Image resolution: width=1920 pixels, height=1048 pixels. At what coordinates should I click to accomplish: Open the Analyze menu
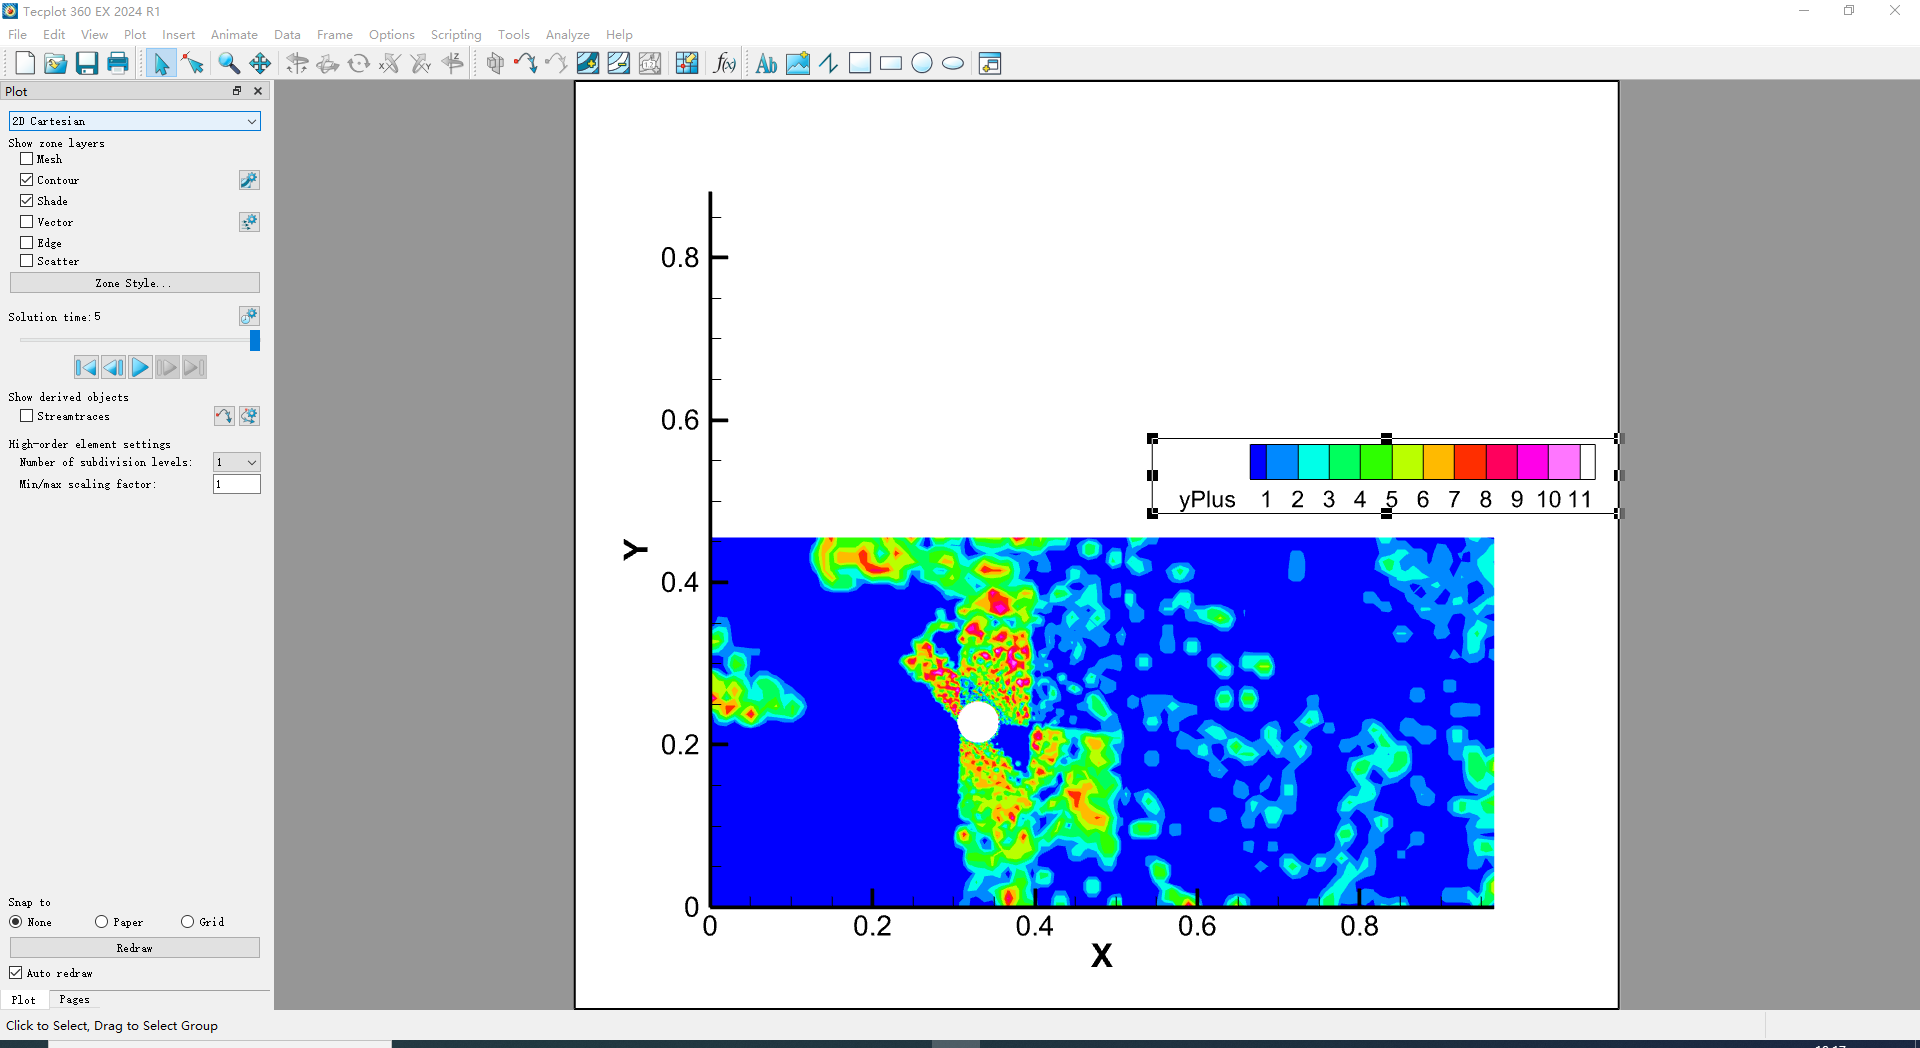pos(567,35)
